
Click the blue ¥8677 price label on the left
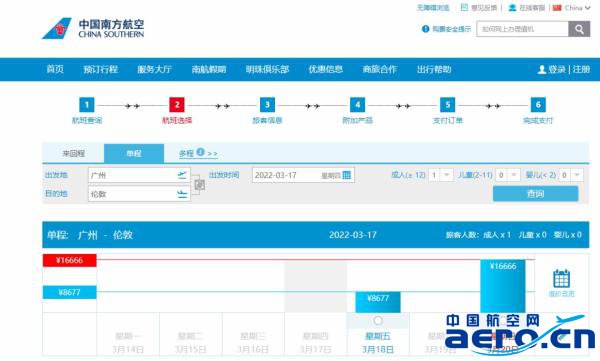click(69, 292)
